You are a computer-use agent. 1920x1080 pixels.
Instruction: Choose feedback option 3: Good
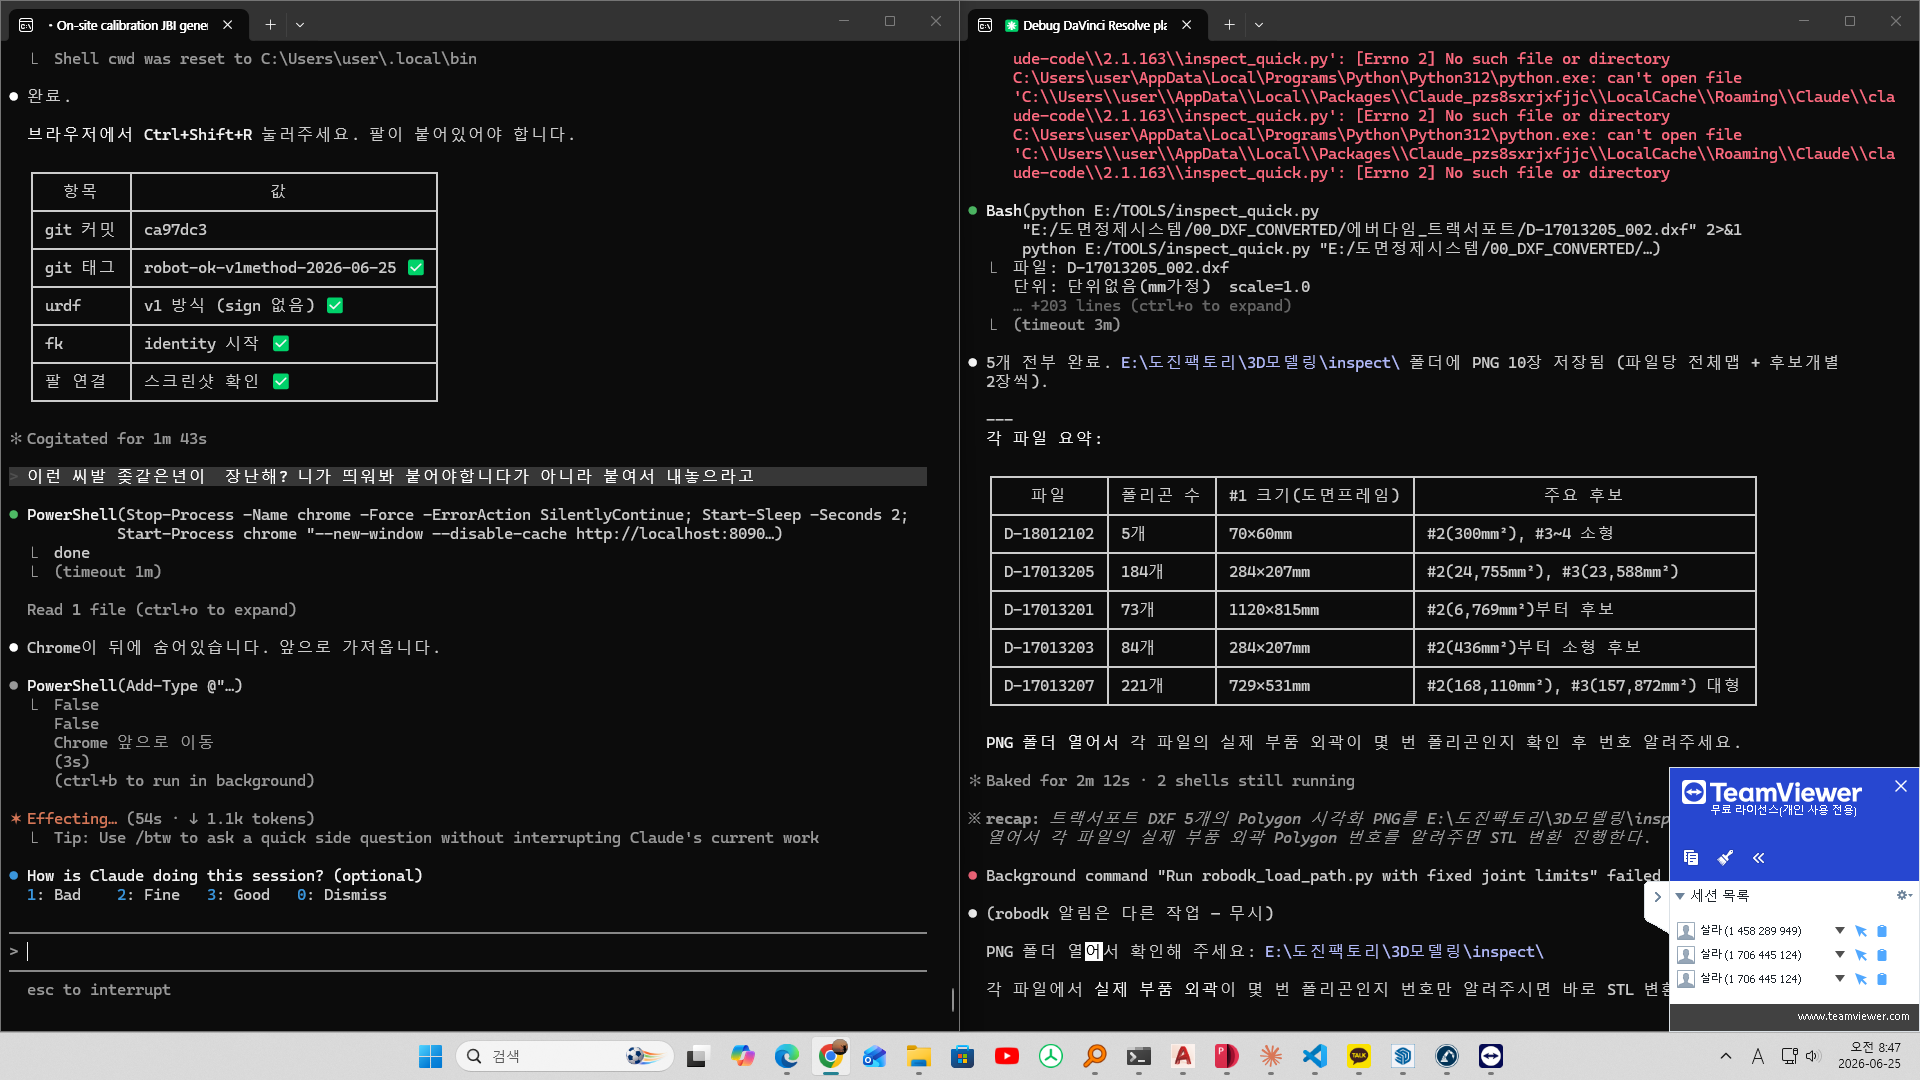point(238,895)
